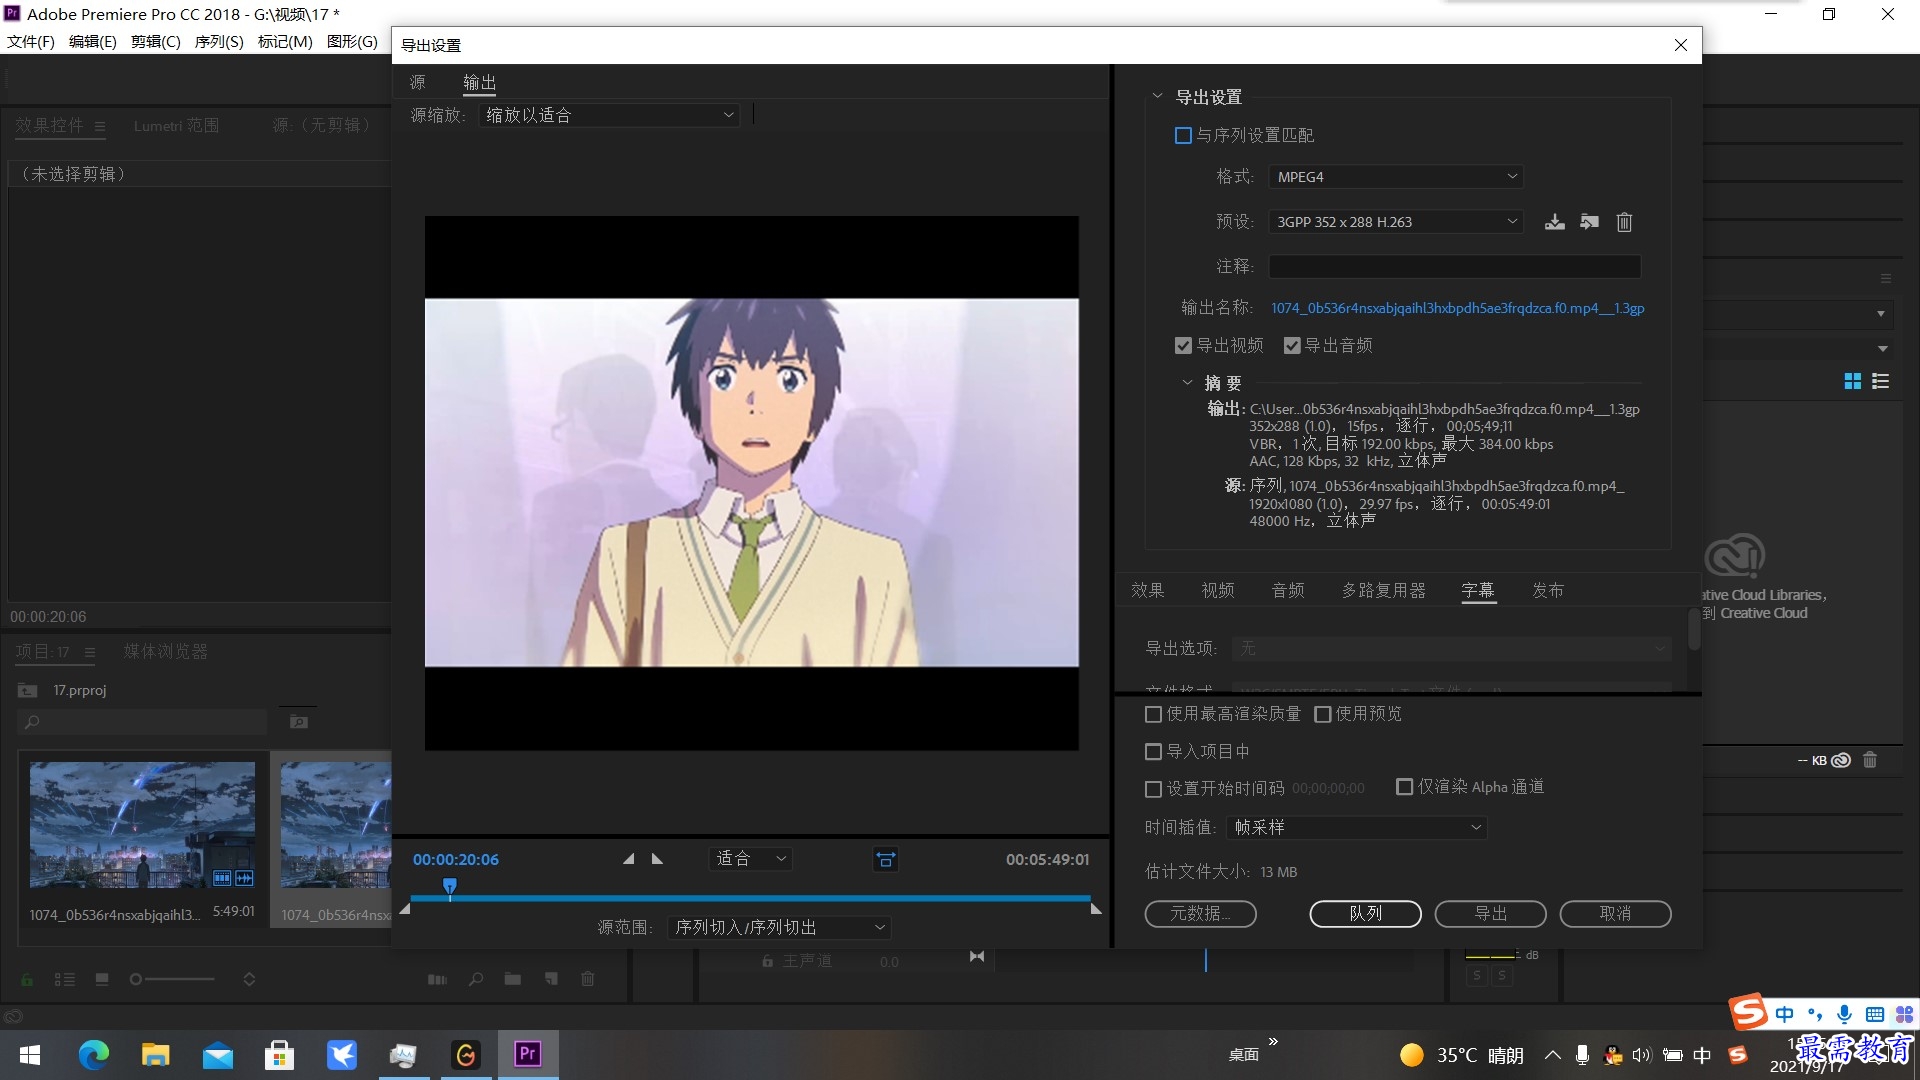Set the Out point triangle marker
This screenshot has height=1080, width=1920.
coord(657,859)
